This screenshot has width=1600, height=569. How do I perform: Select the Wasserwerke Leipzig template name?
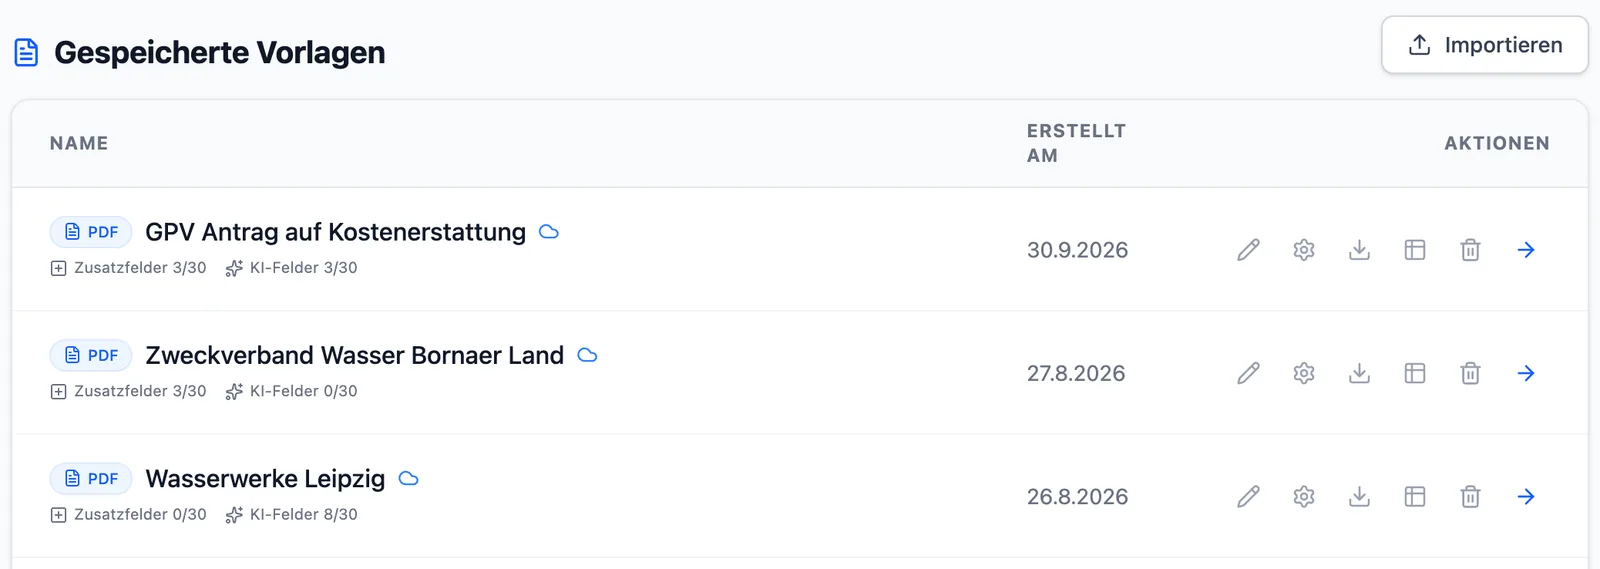265,479
